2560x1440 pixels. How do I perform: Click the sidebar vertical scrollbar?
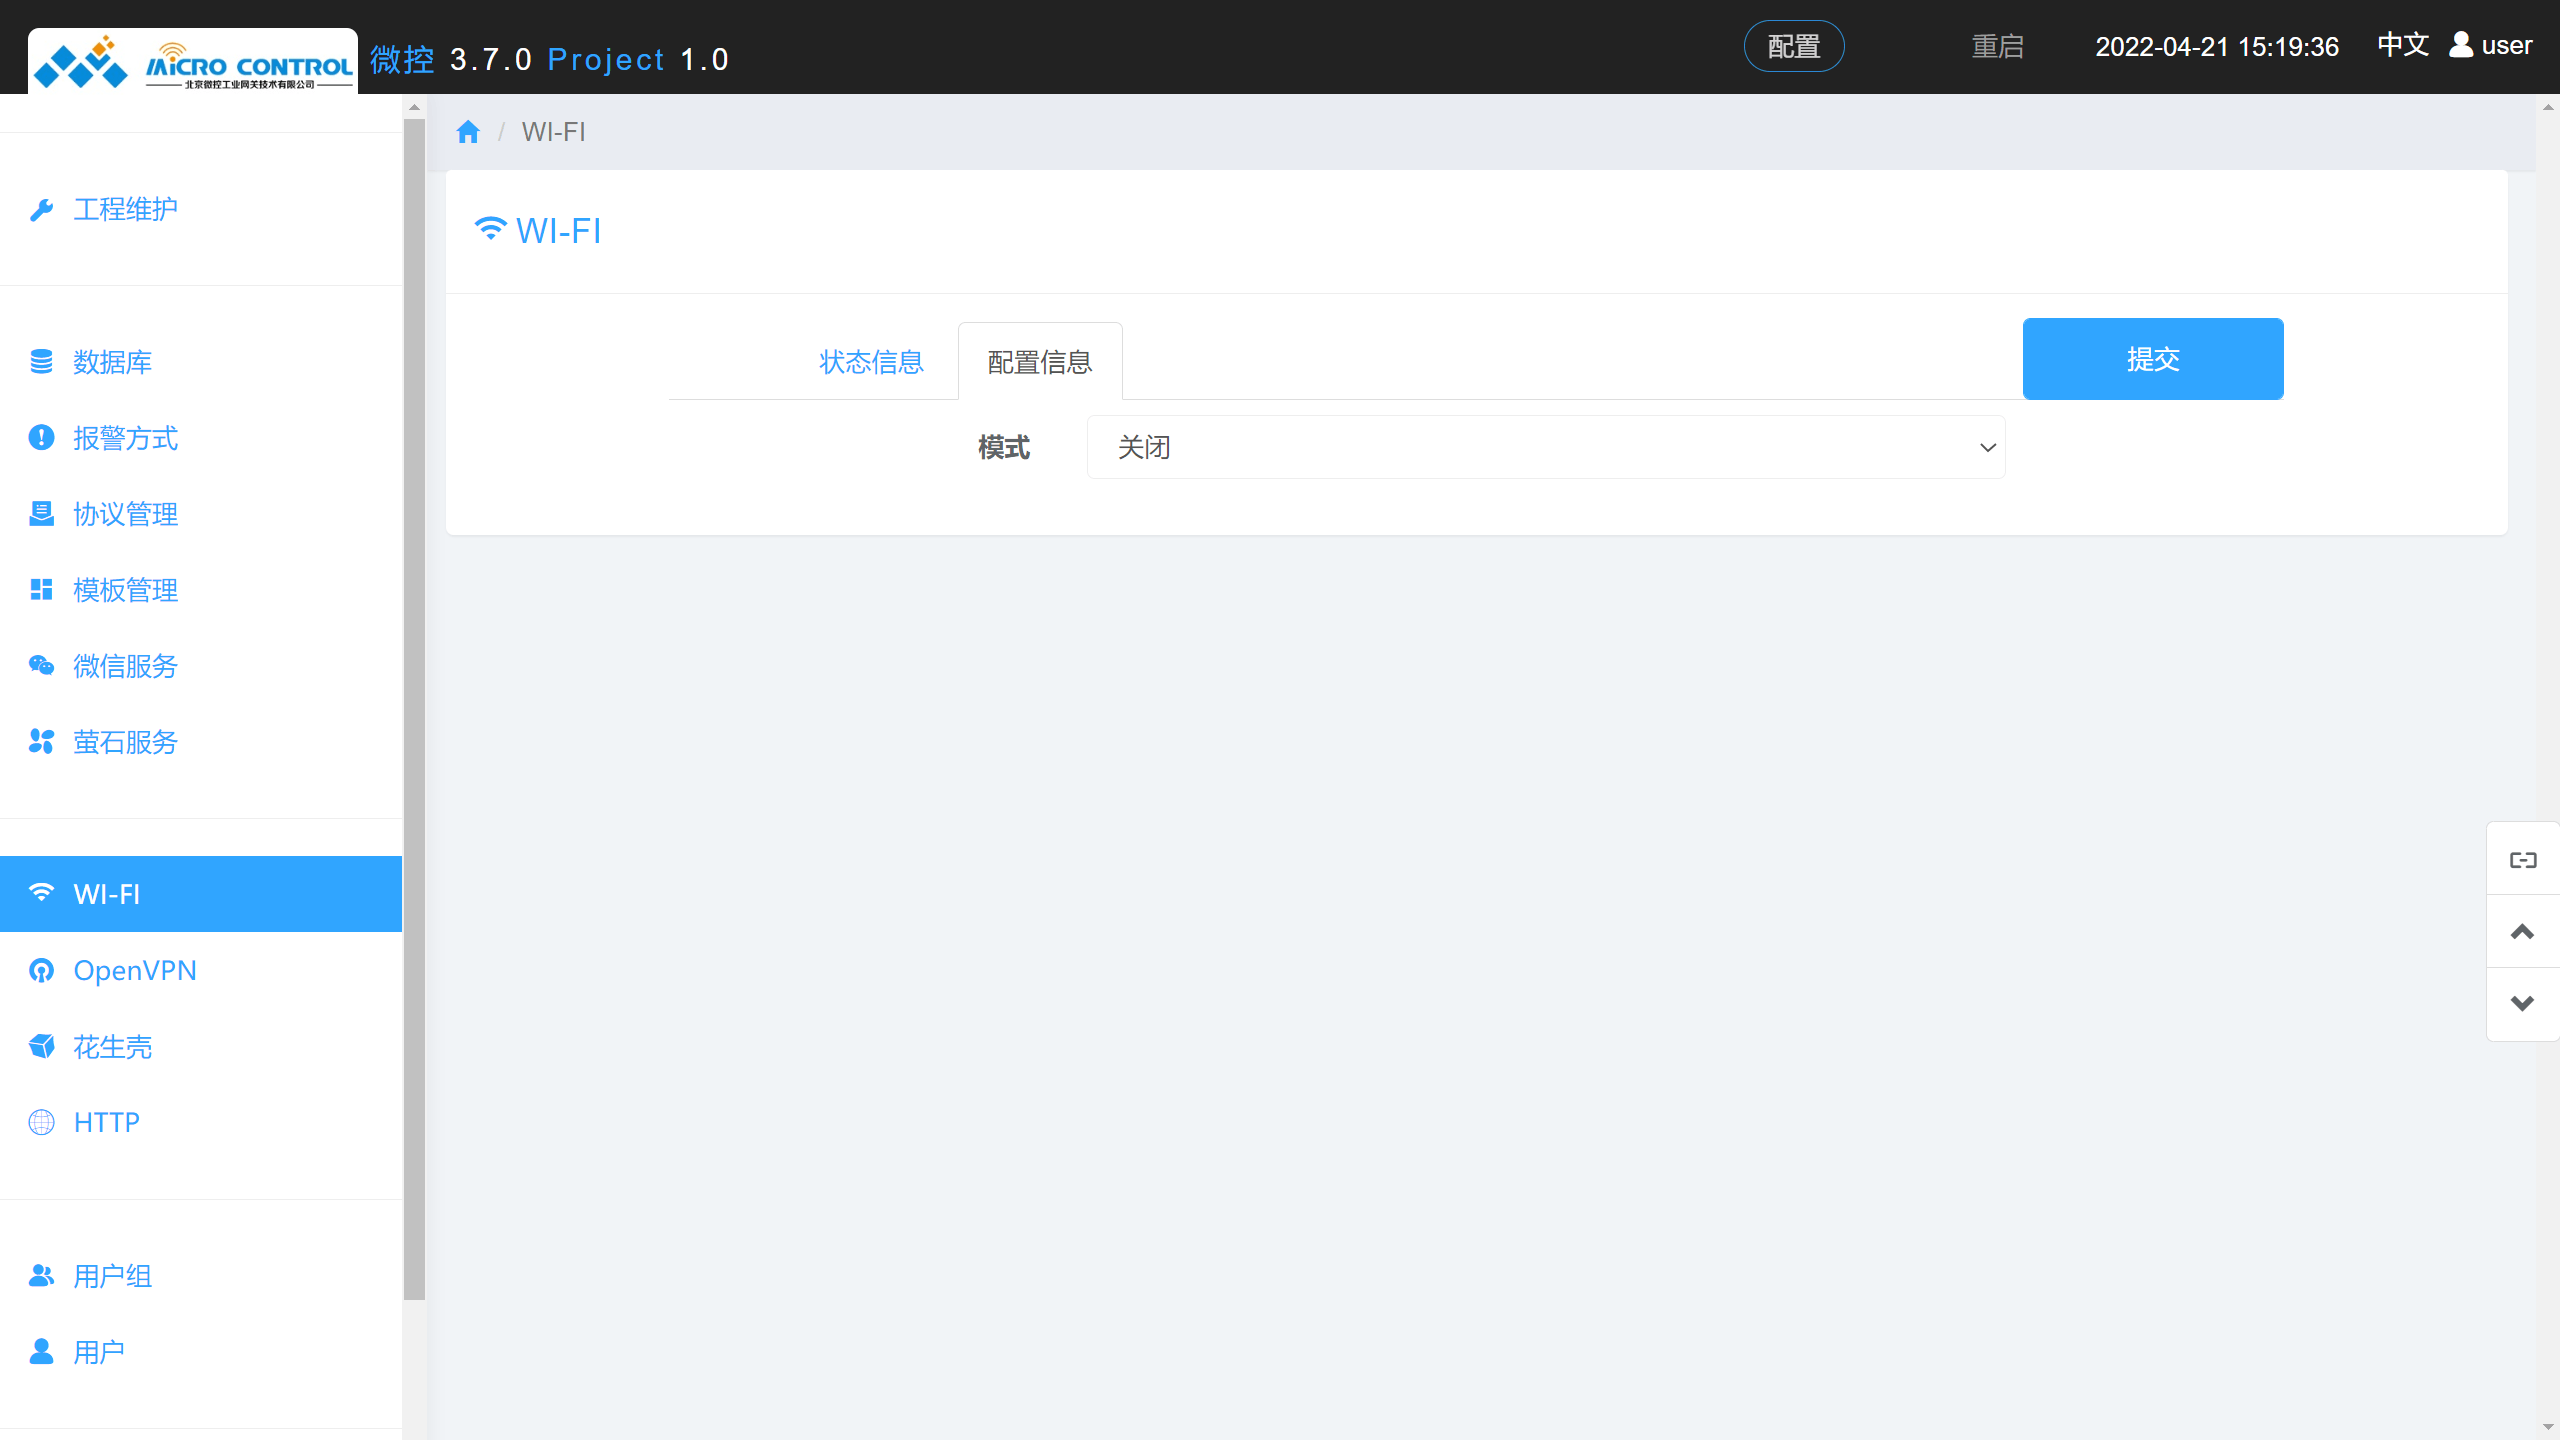pos(414,700)
